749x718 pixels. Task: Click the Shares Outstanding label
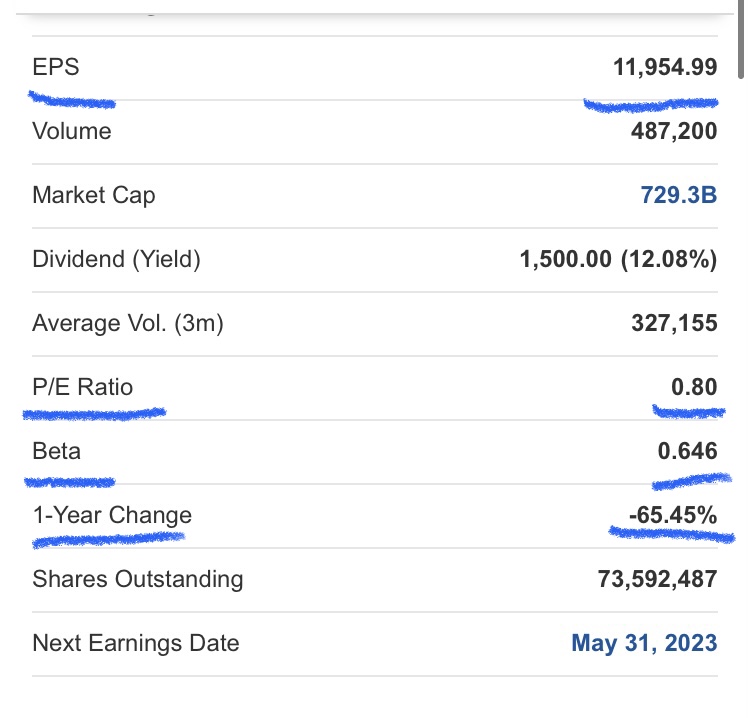click(137, 579)
